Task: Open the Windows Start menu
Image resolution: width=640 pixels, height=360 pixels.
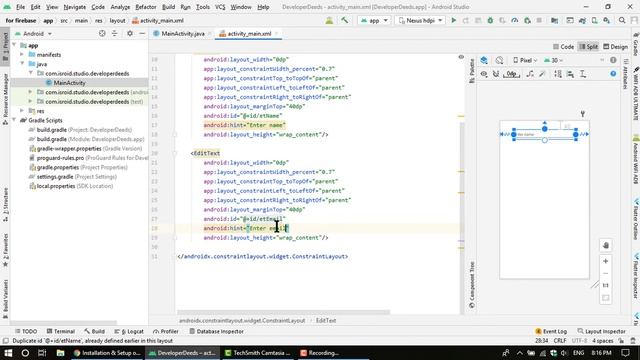Action: (x=8, y=353)
